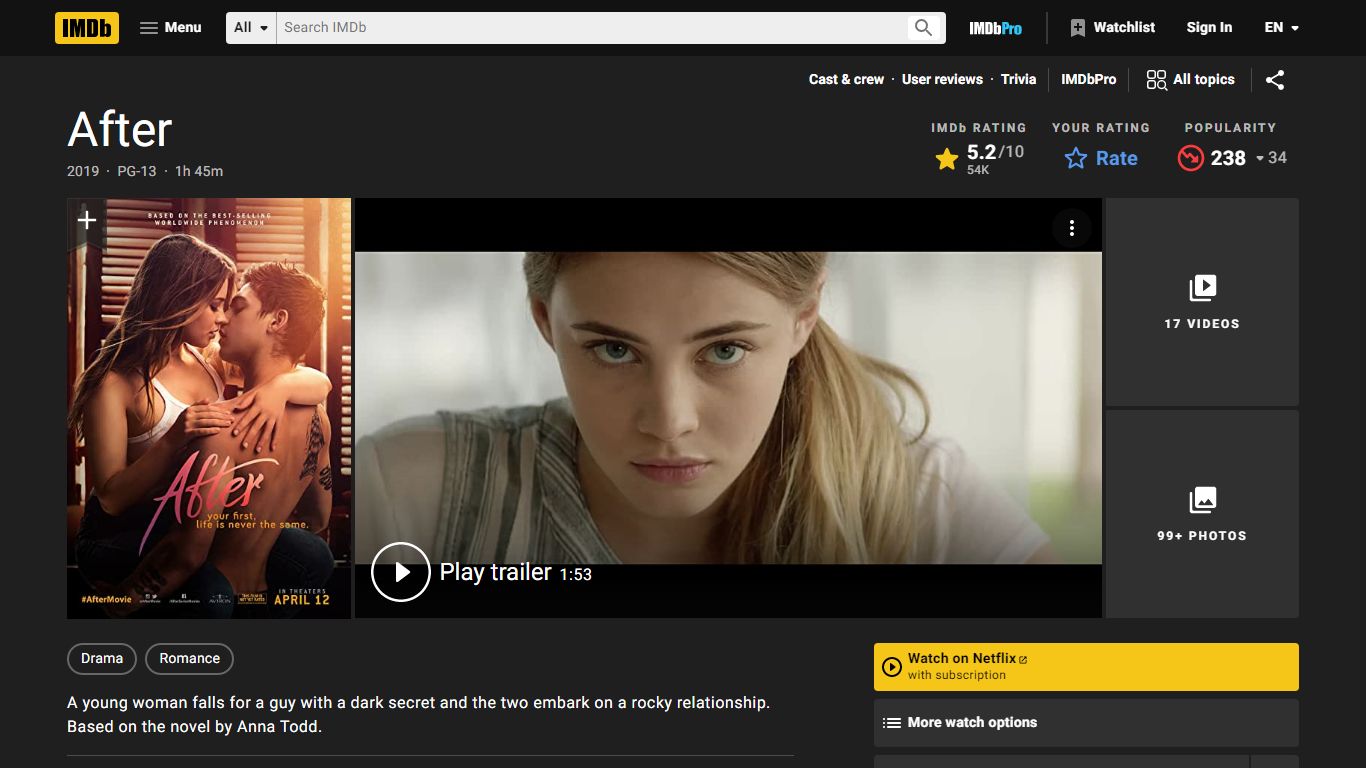Open User reviews

click(942, 80)
